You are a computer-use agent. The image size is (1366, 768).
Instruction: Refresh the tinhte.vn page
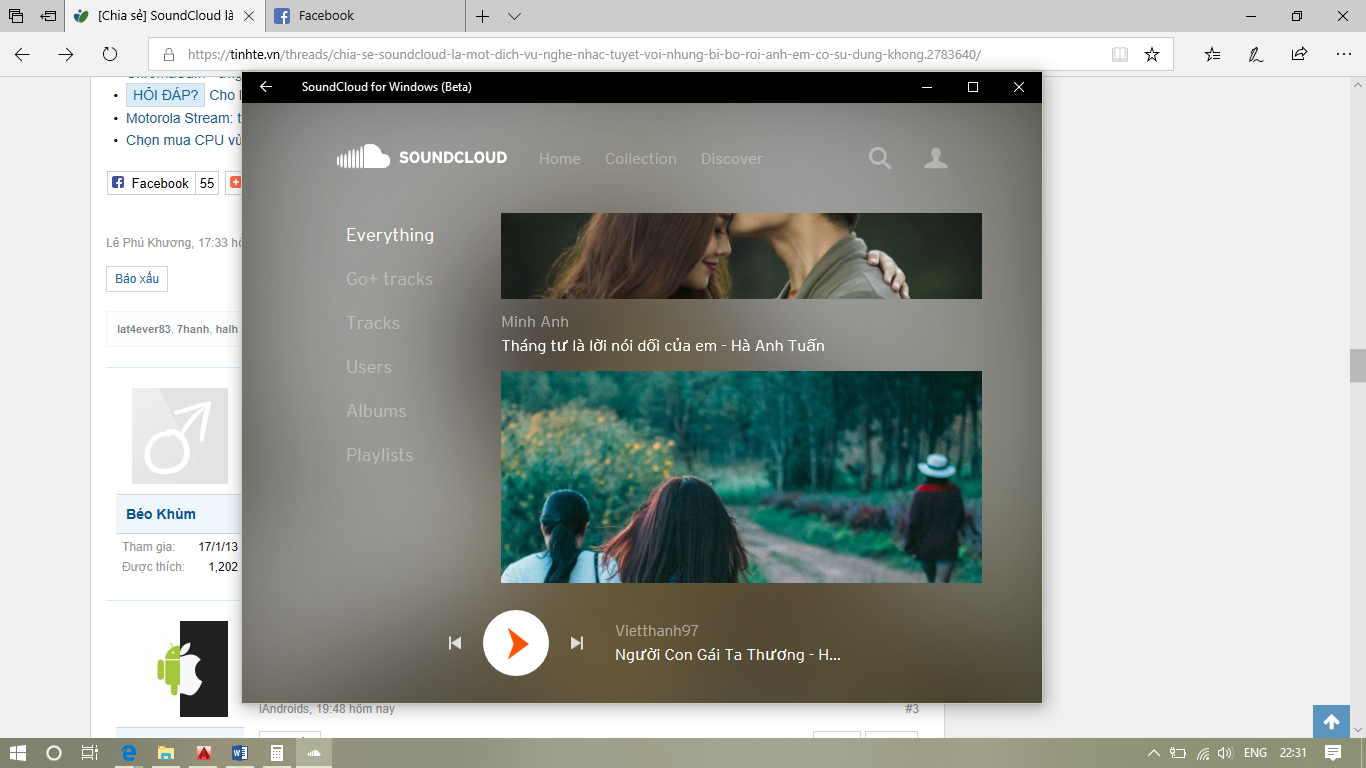[110, 54]
